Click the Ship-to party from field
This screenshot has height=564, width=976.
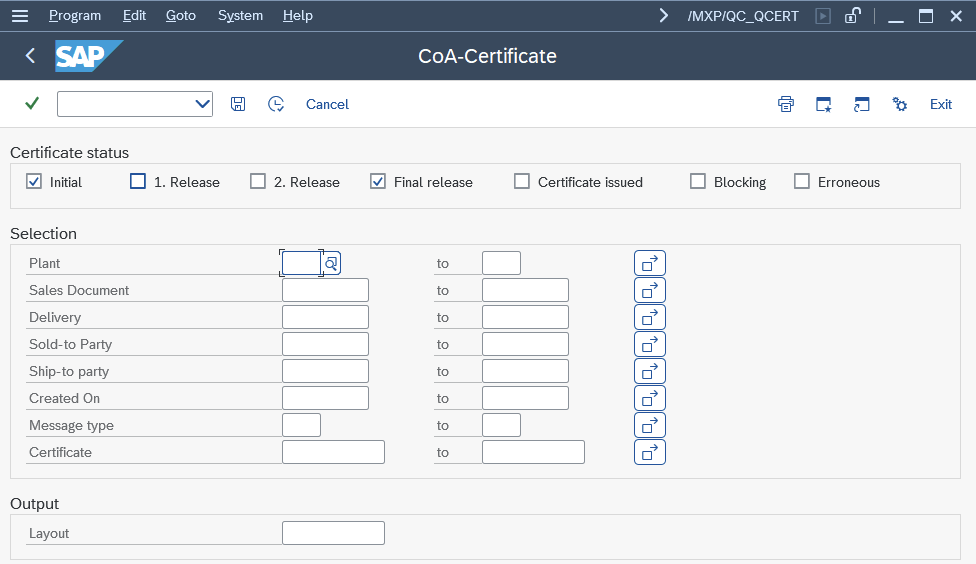[326, 372]
